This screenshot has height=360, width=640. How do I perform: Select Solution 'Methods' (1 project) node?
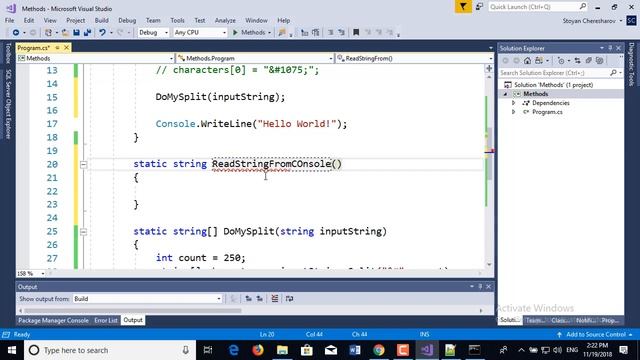553,85
